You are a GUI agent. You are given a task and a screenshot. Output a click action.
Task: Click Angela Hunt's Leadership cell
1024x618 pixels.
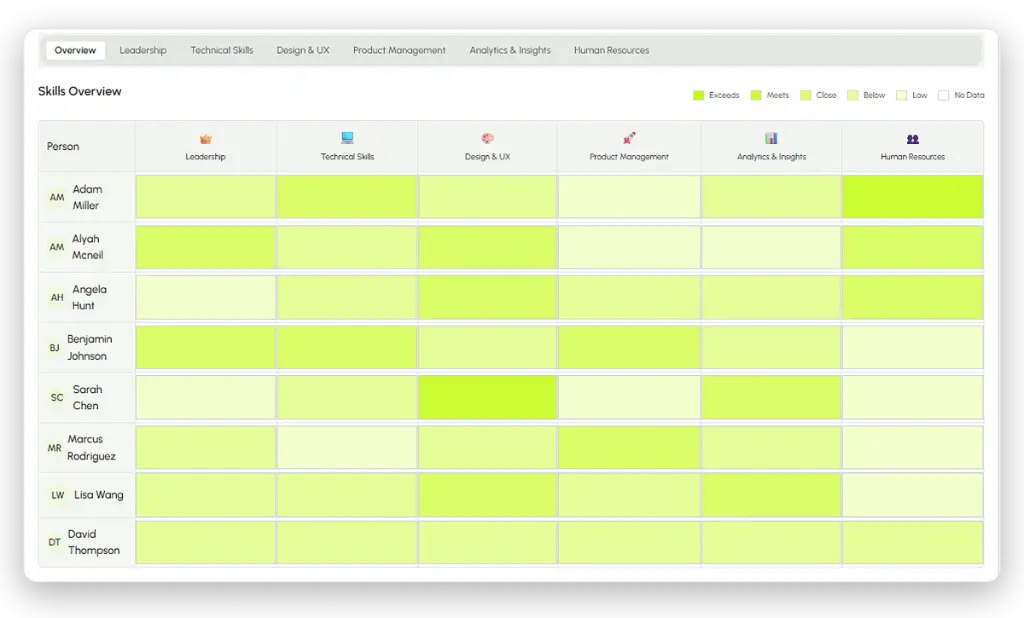tap(206, 297)
